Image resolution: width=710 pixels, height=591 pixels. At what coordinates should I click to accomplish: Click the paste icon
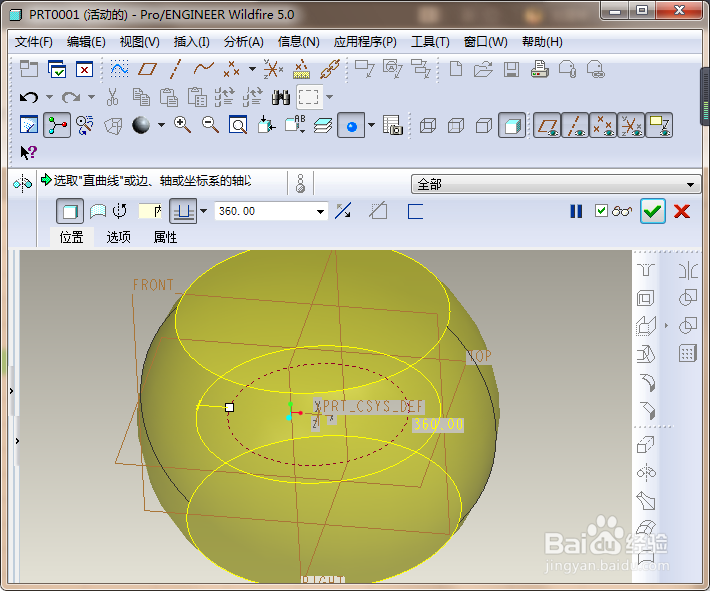point(169,97)
